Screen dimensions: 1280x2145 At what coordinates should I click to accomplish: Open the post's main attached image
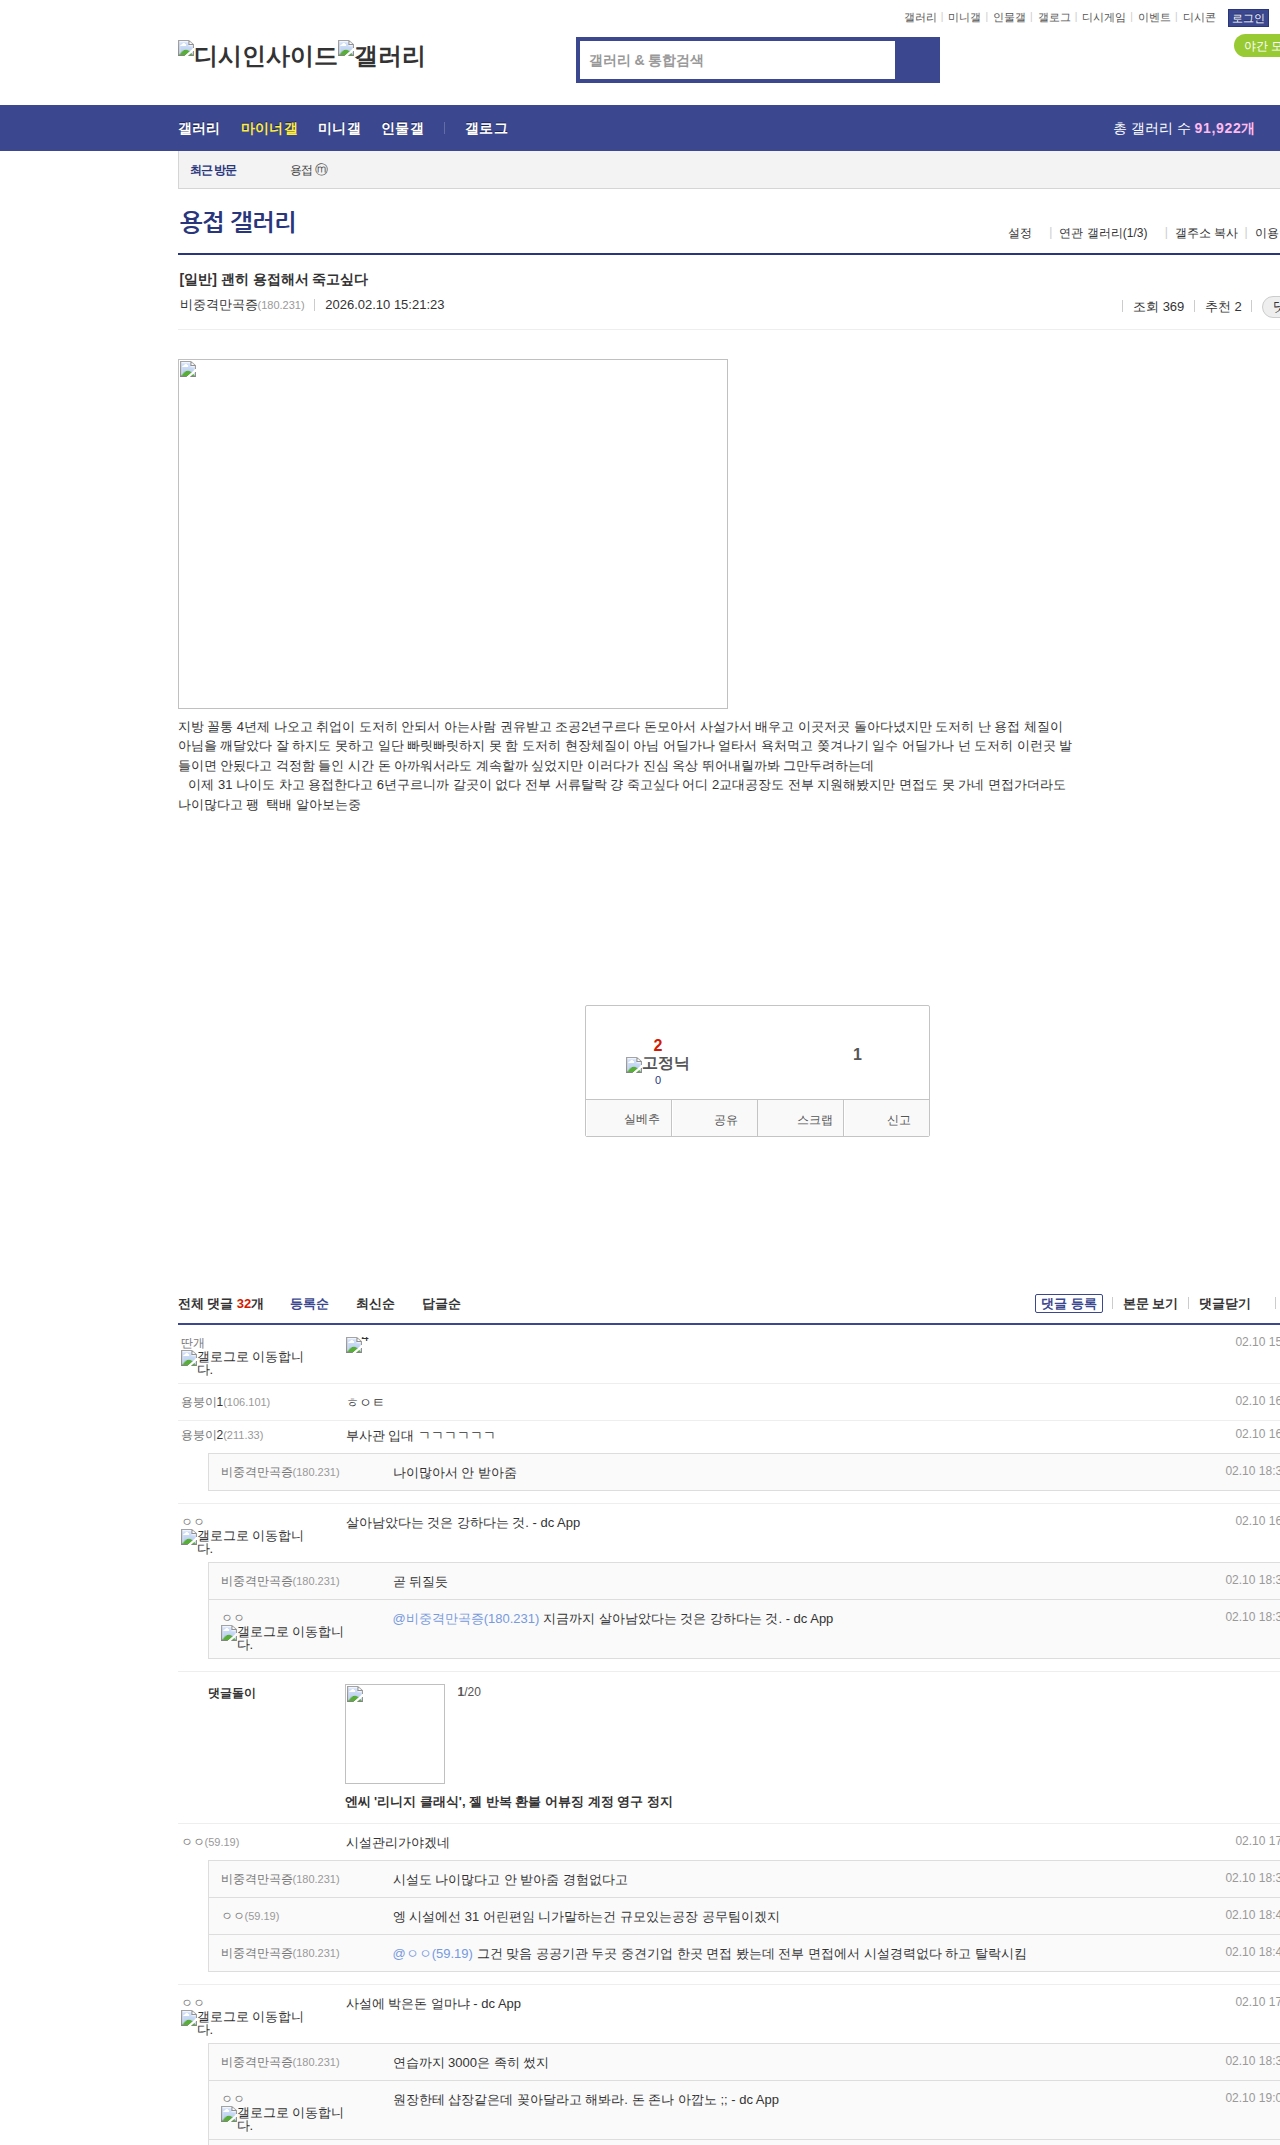(x=453, y=534)
